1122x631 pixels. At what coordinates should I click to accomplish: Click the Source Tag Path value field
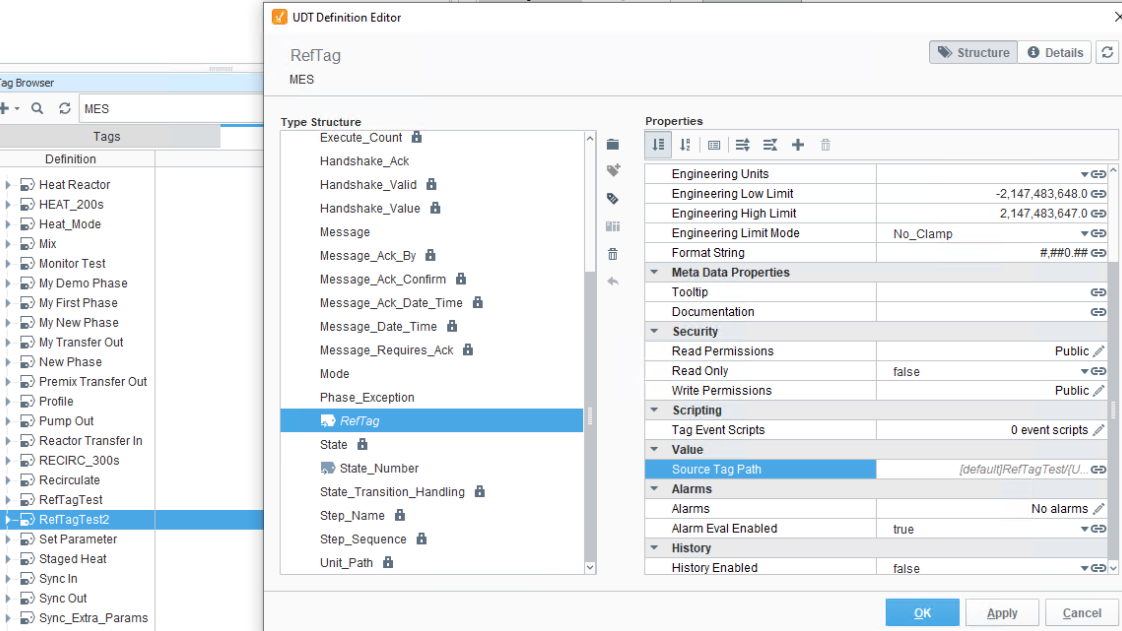point(980,469)
